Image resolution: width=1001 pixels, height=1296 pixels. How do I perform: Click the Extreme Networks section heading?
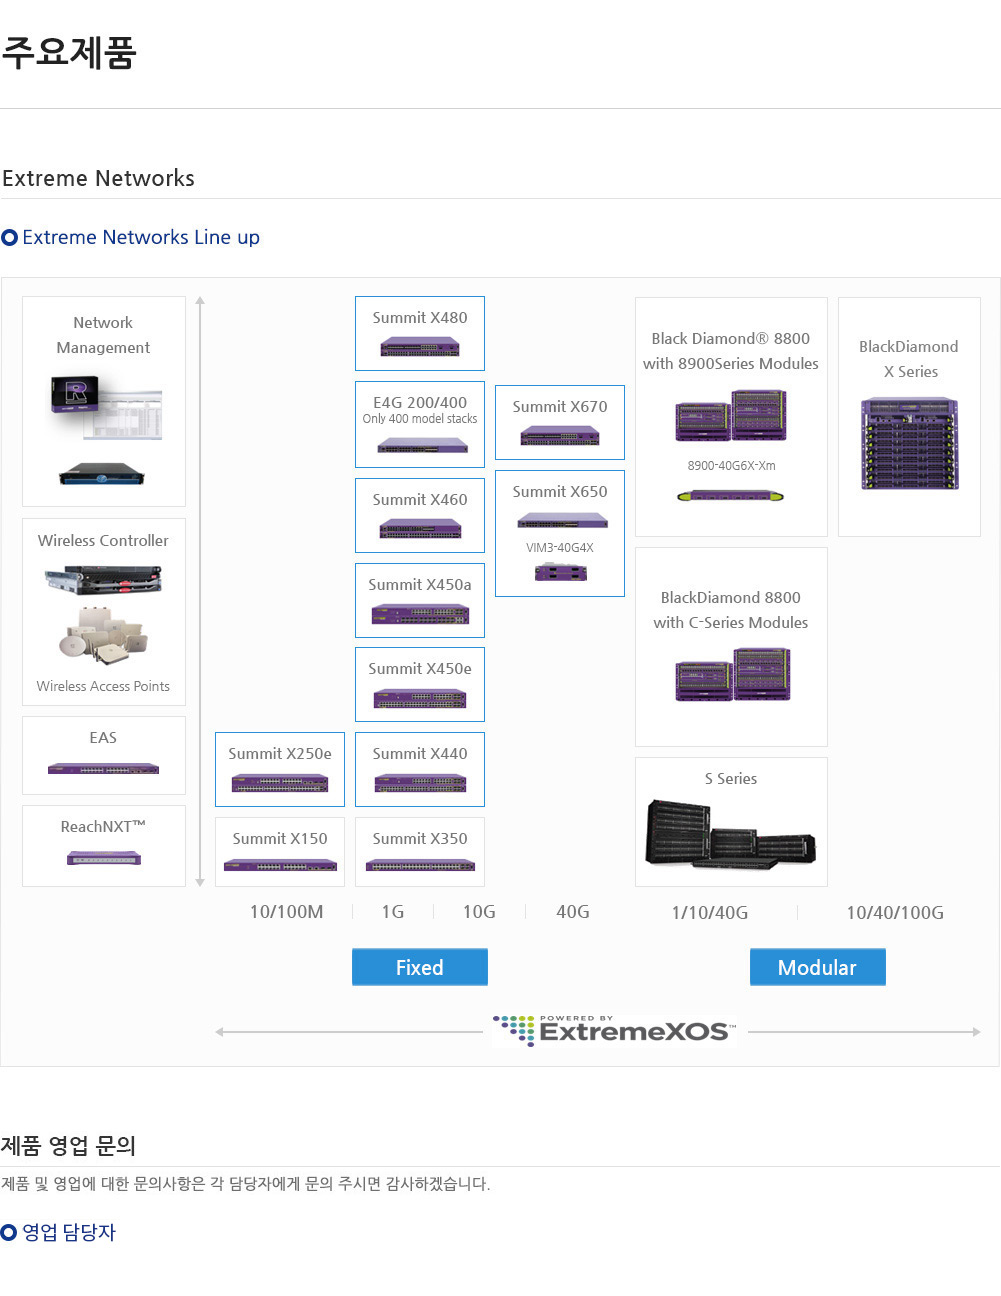click(99, 178)
